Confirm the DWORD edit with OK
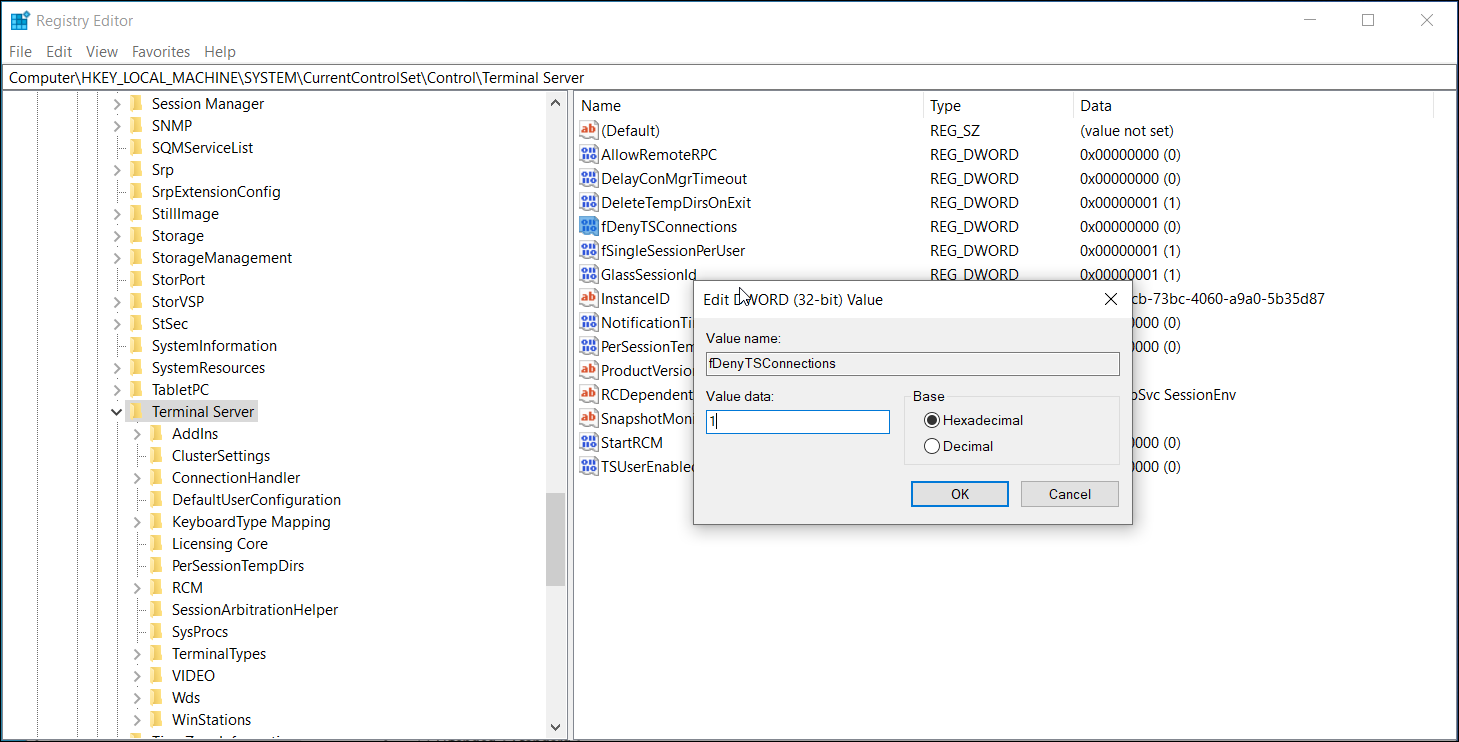This screenshot has height=742, width=1459. click(x=960, y=494)
